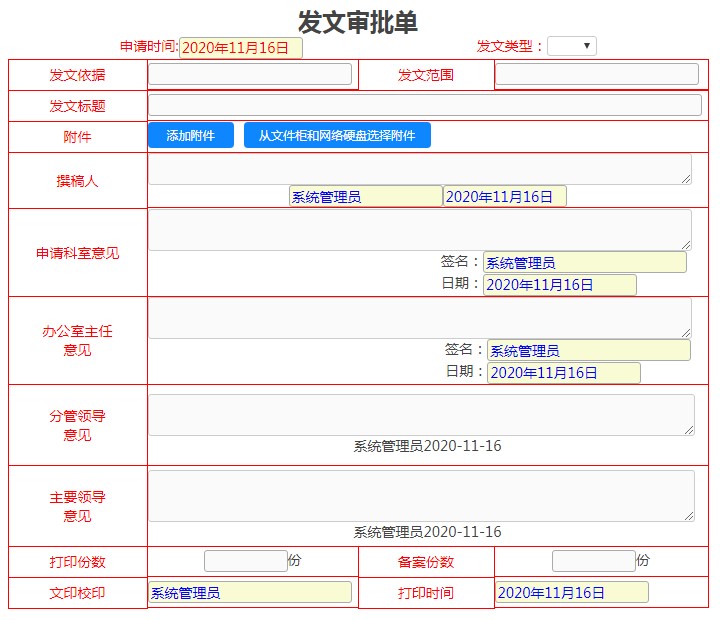Click the 文印校印 name field
Screen dimensions: 720x620
pos(250,592)
